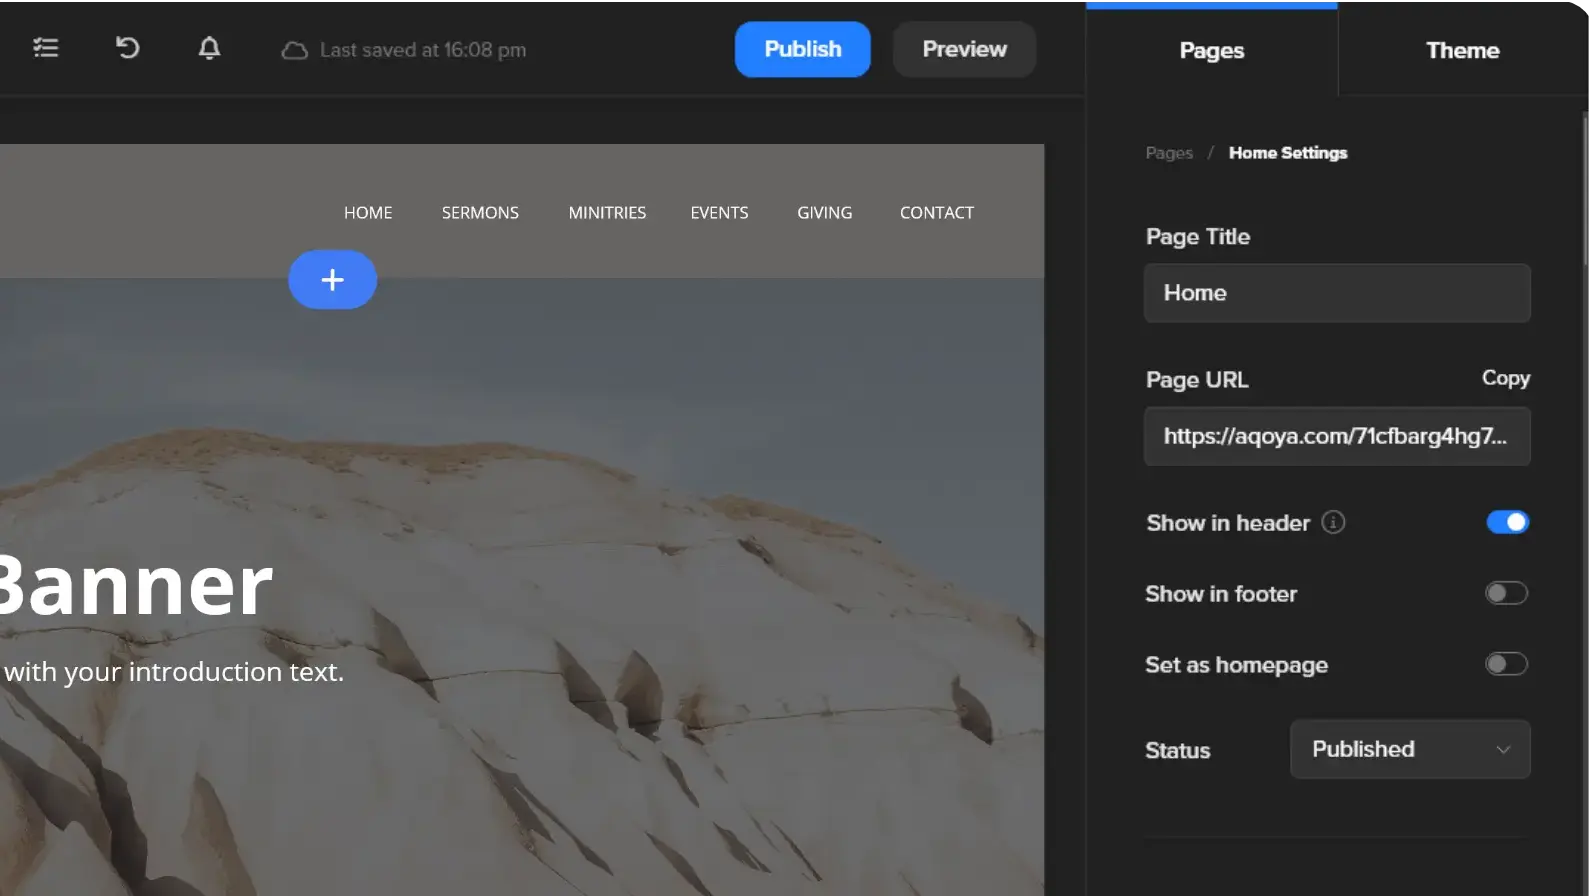Click info icon beside Show in header
Screen dimensions: 1592x896
[x=1333, y=522]
